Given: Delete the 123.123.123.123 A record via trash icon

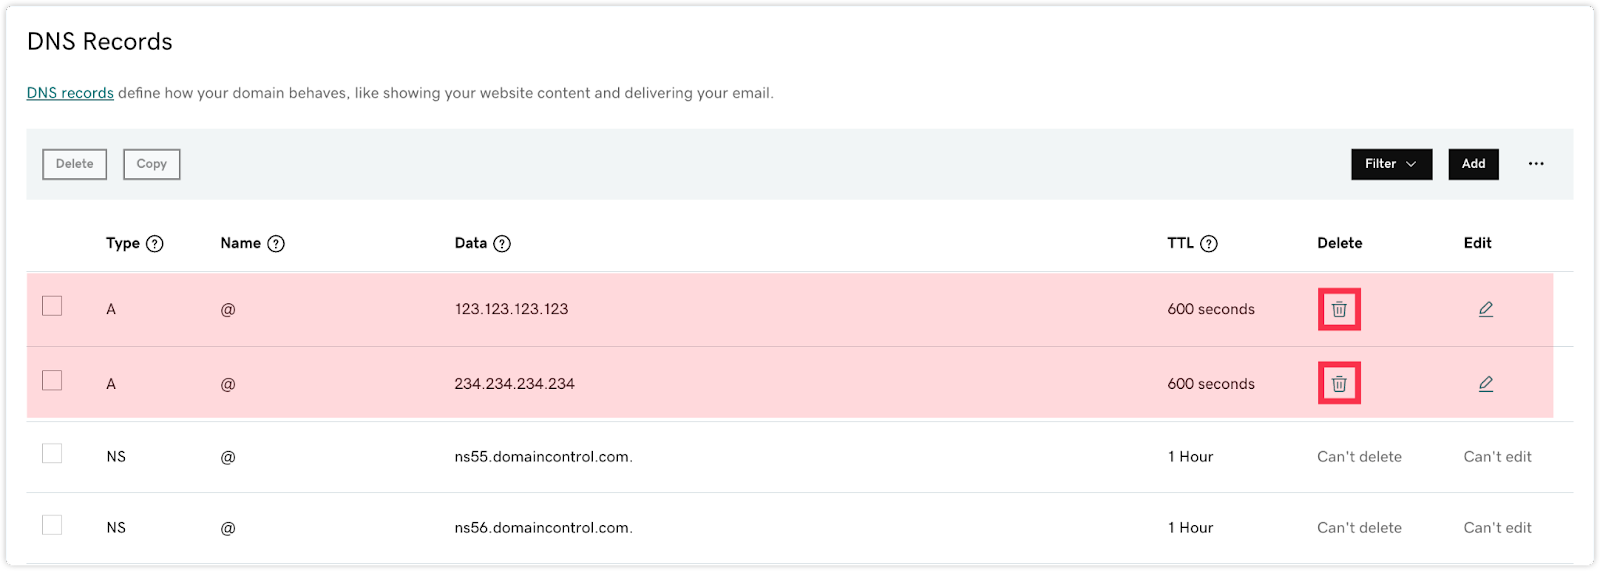Looking at the screenshot, I should tap(1339, 310).
